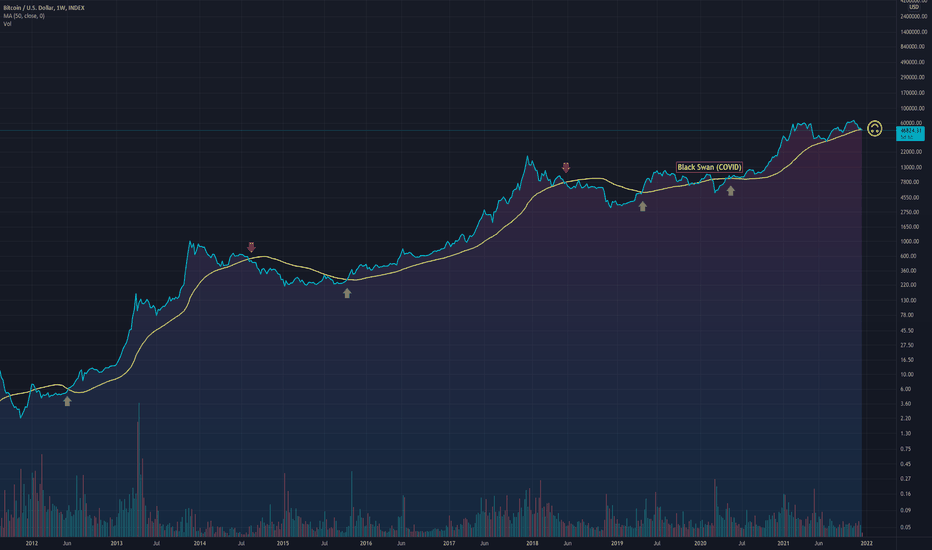Click 2017 on the time axis
Viewport: 932px width, 550px height.
click(449, 543)
